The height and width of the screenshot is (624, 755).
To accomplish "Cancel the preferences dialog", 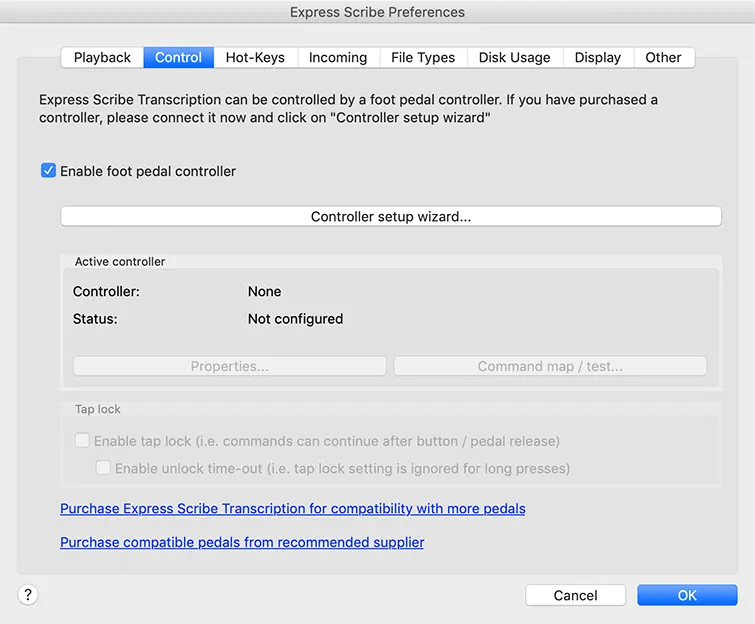I will click(x=575, y=595).
